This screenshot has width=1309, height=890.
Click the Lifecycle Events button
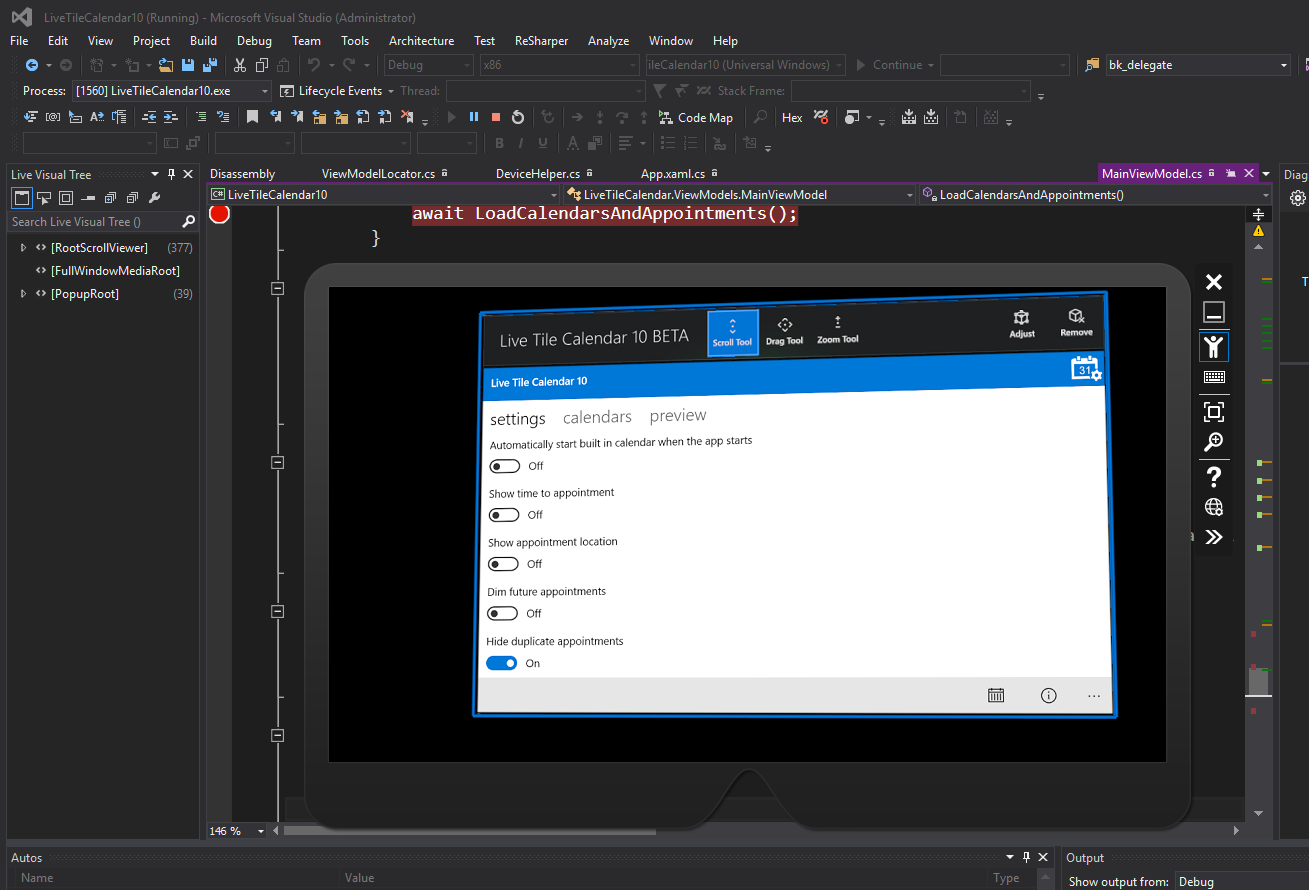pyautogui.click(x=339, y=91)
